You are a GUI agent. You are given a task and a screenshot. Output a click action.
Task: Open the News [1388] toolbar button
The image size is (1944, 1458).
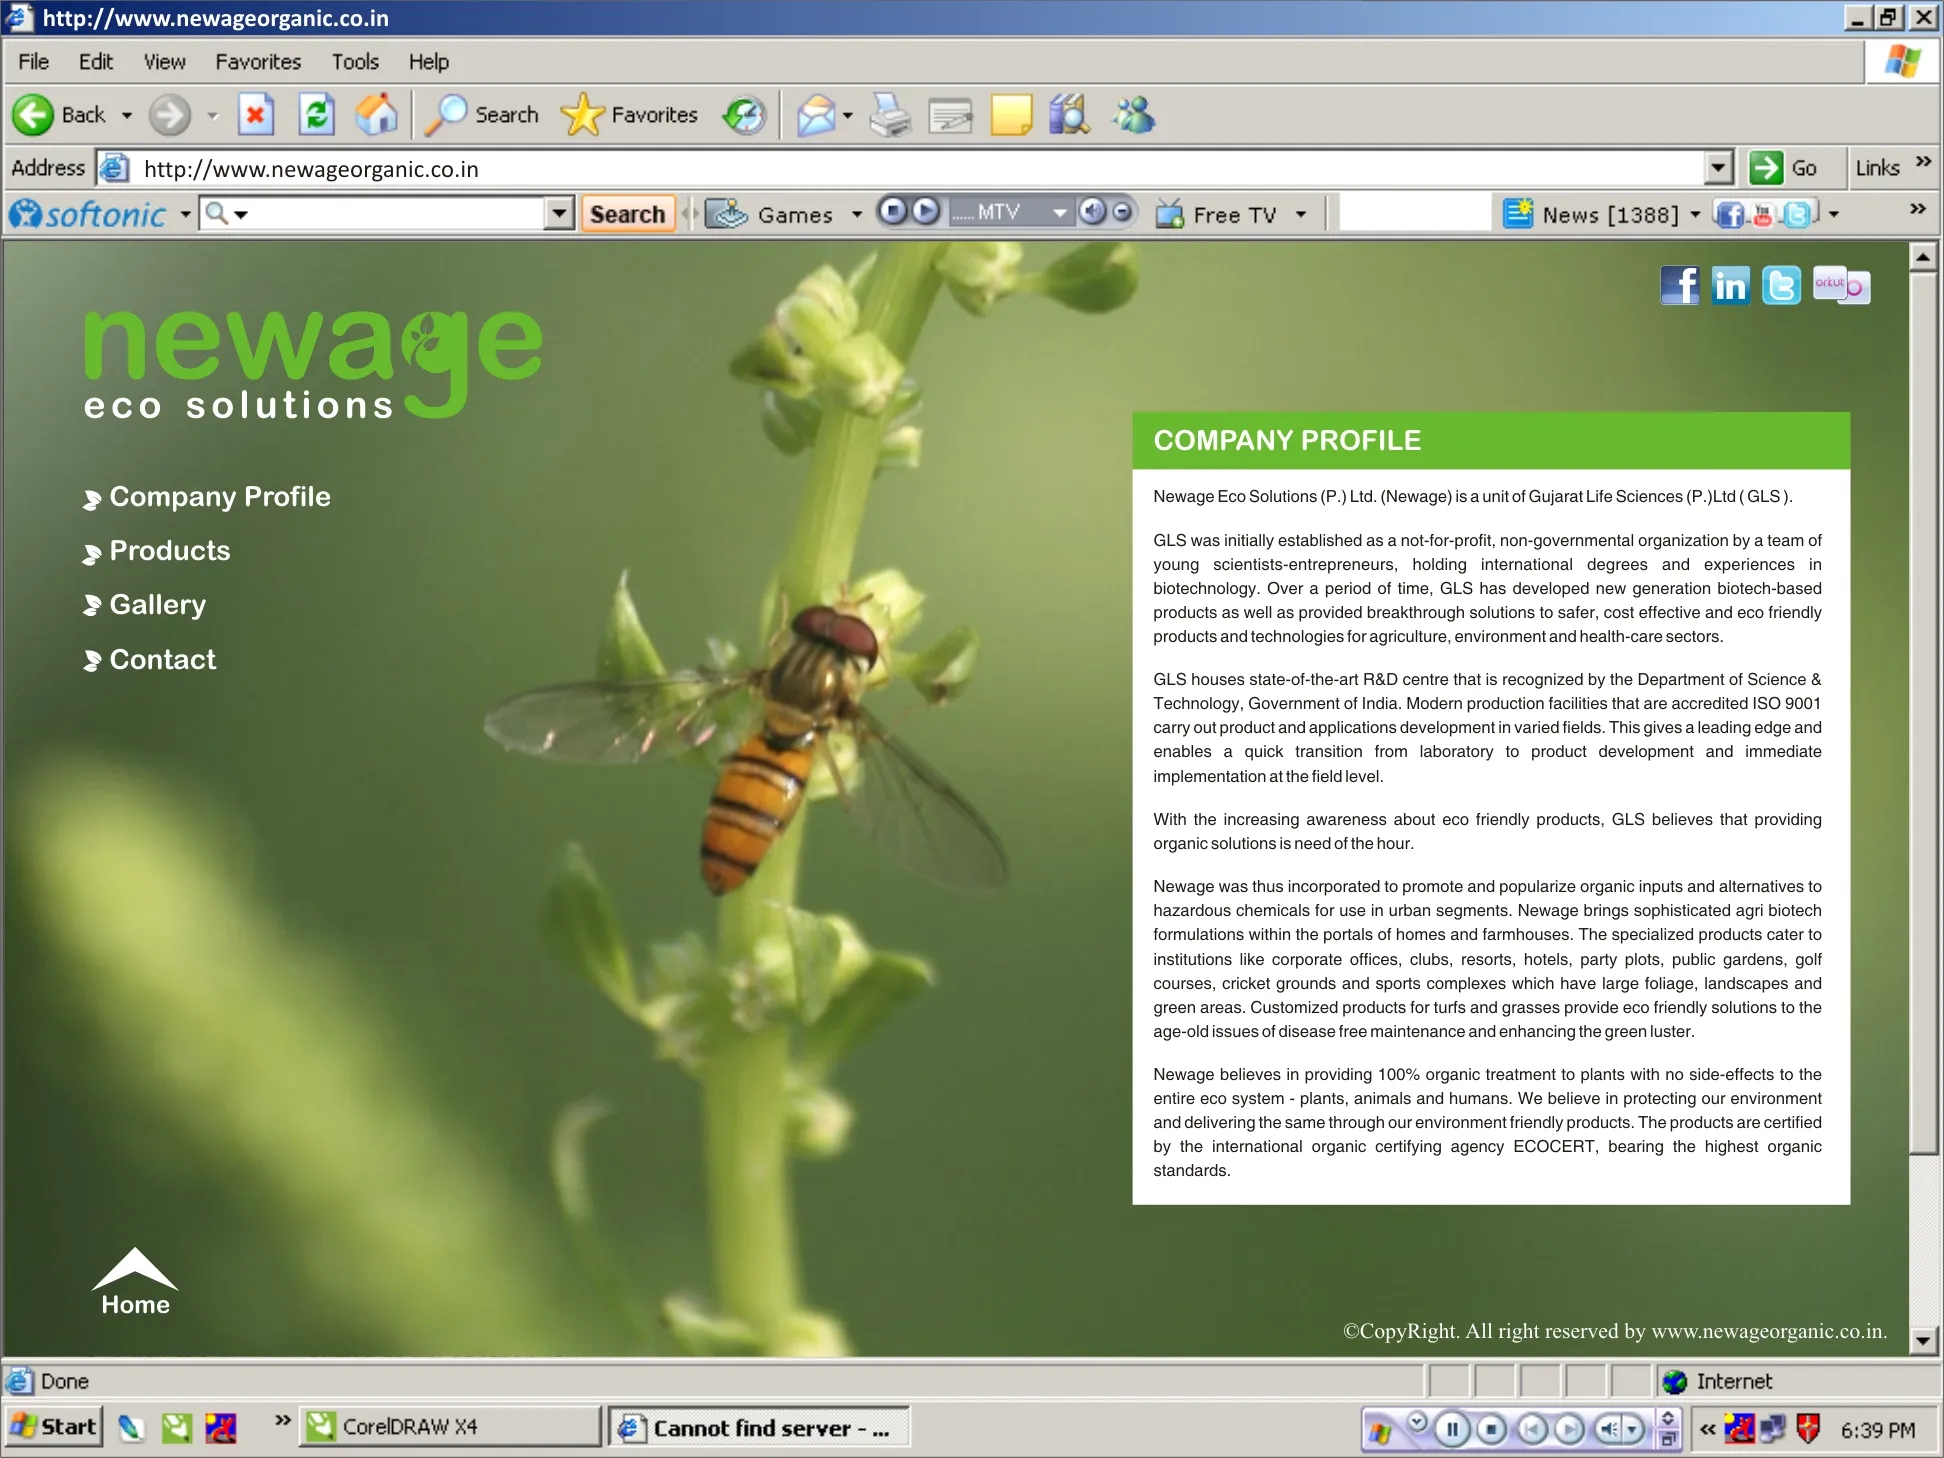click(1601, 214)
